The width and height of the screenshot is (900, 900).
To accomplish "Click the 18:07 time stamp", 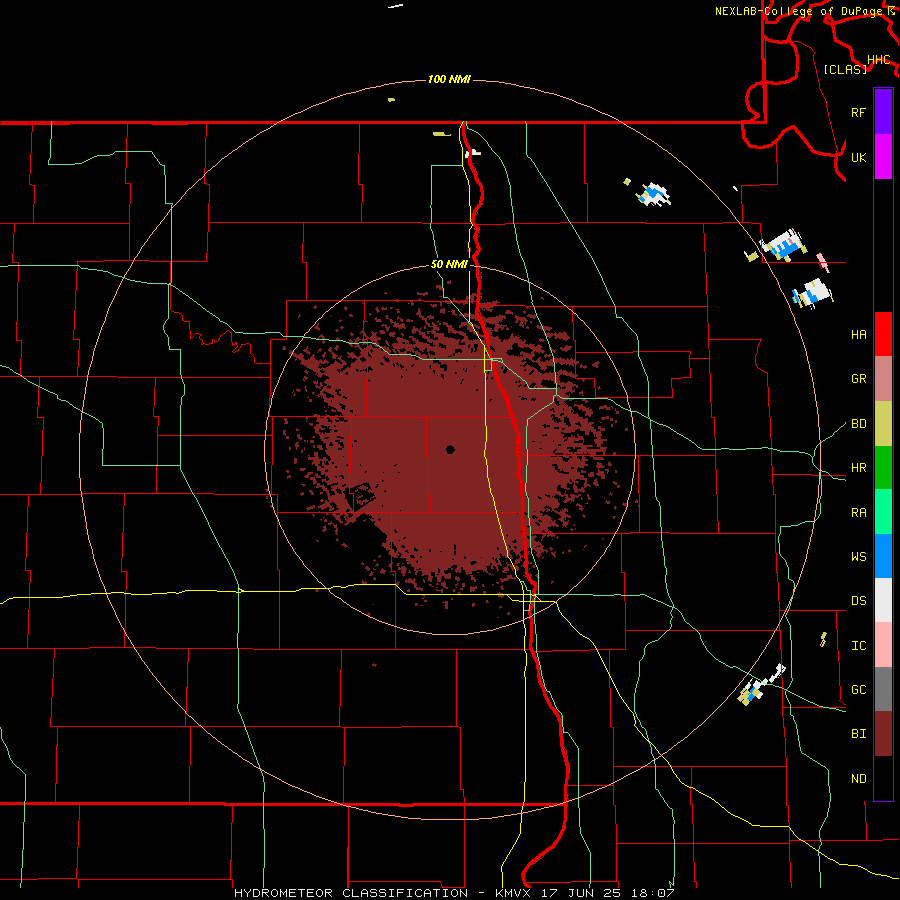I will pyautogui.click(x=653, y=893).
